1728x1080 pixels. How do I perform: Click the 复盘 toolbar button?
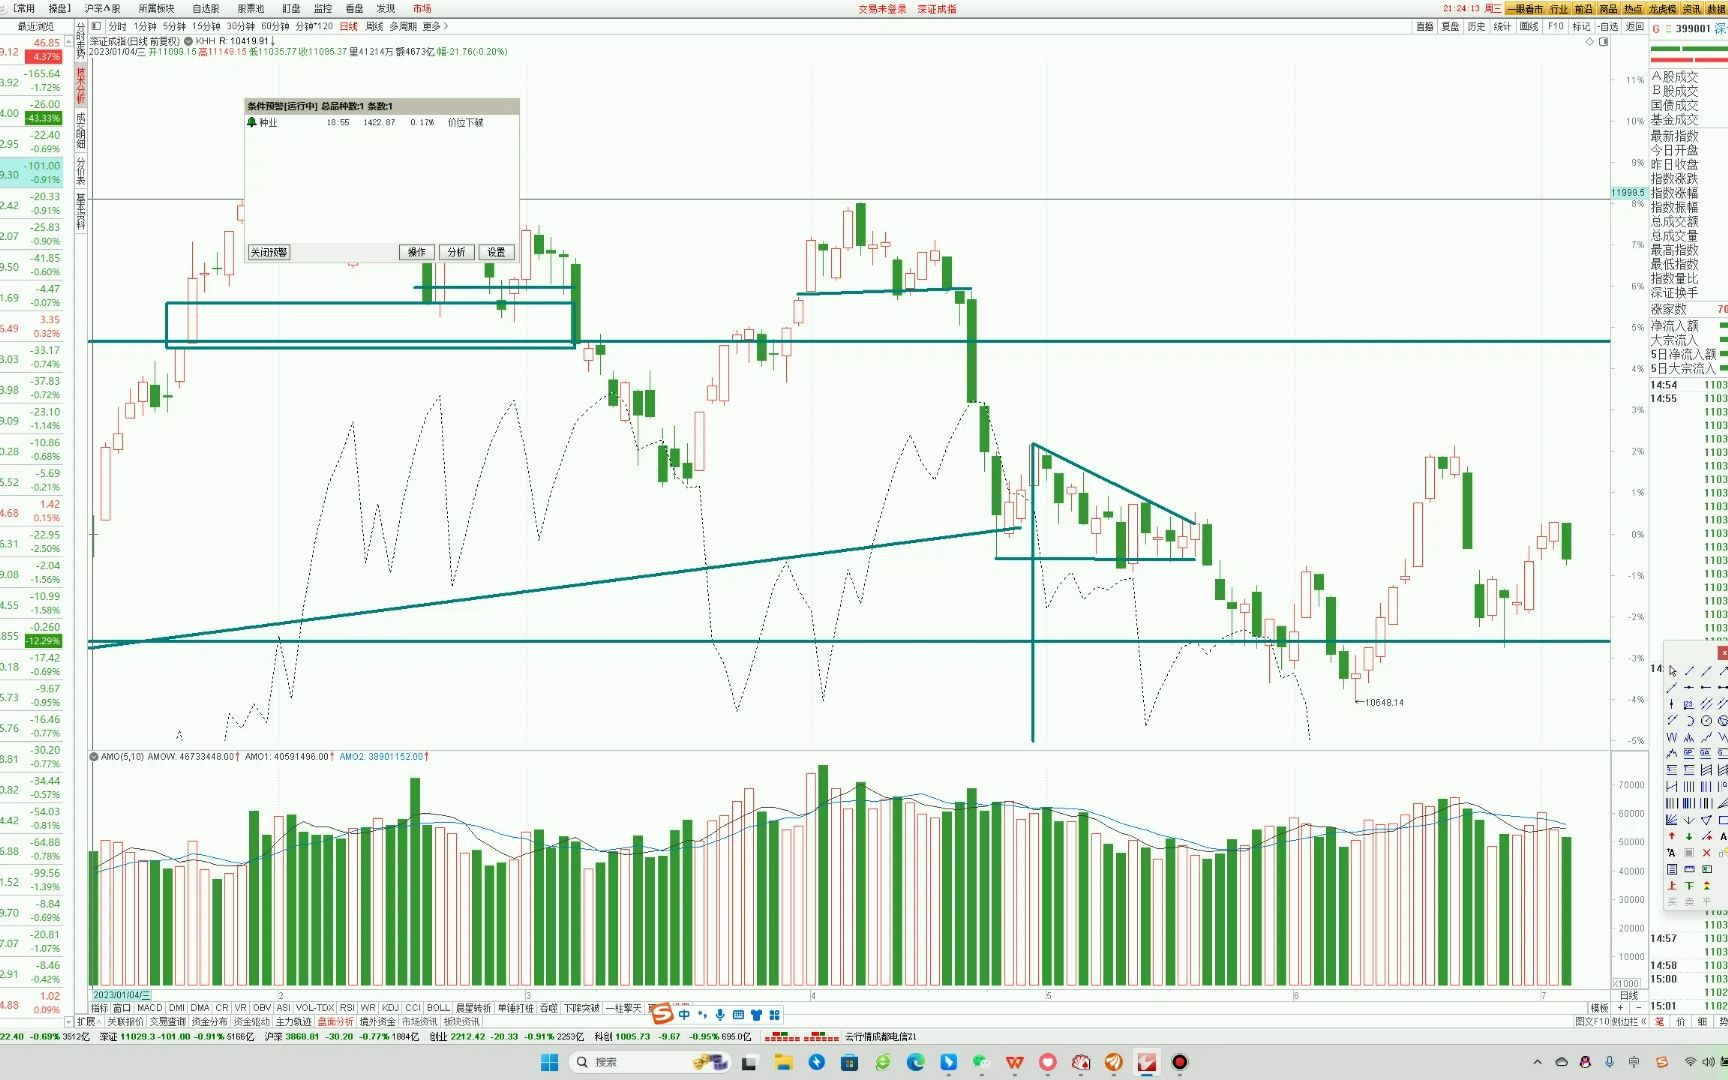click(1450, 26)
